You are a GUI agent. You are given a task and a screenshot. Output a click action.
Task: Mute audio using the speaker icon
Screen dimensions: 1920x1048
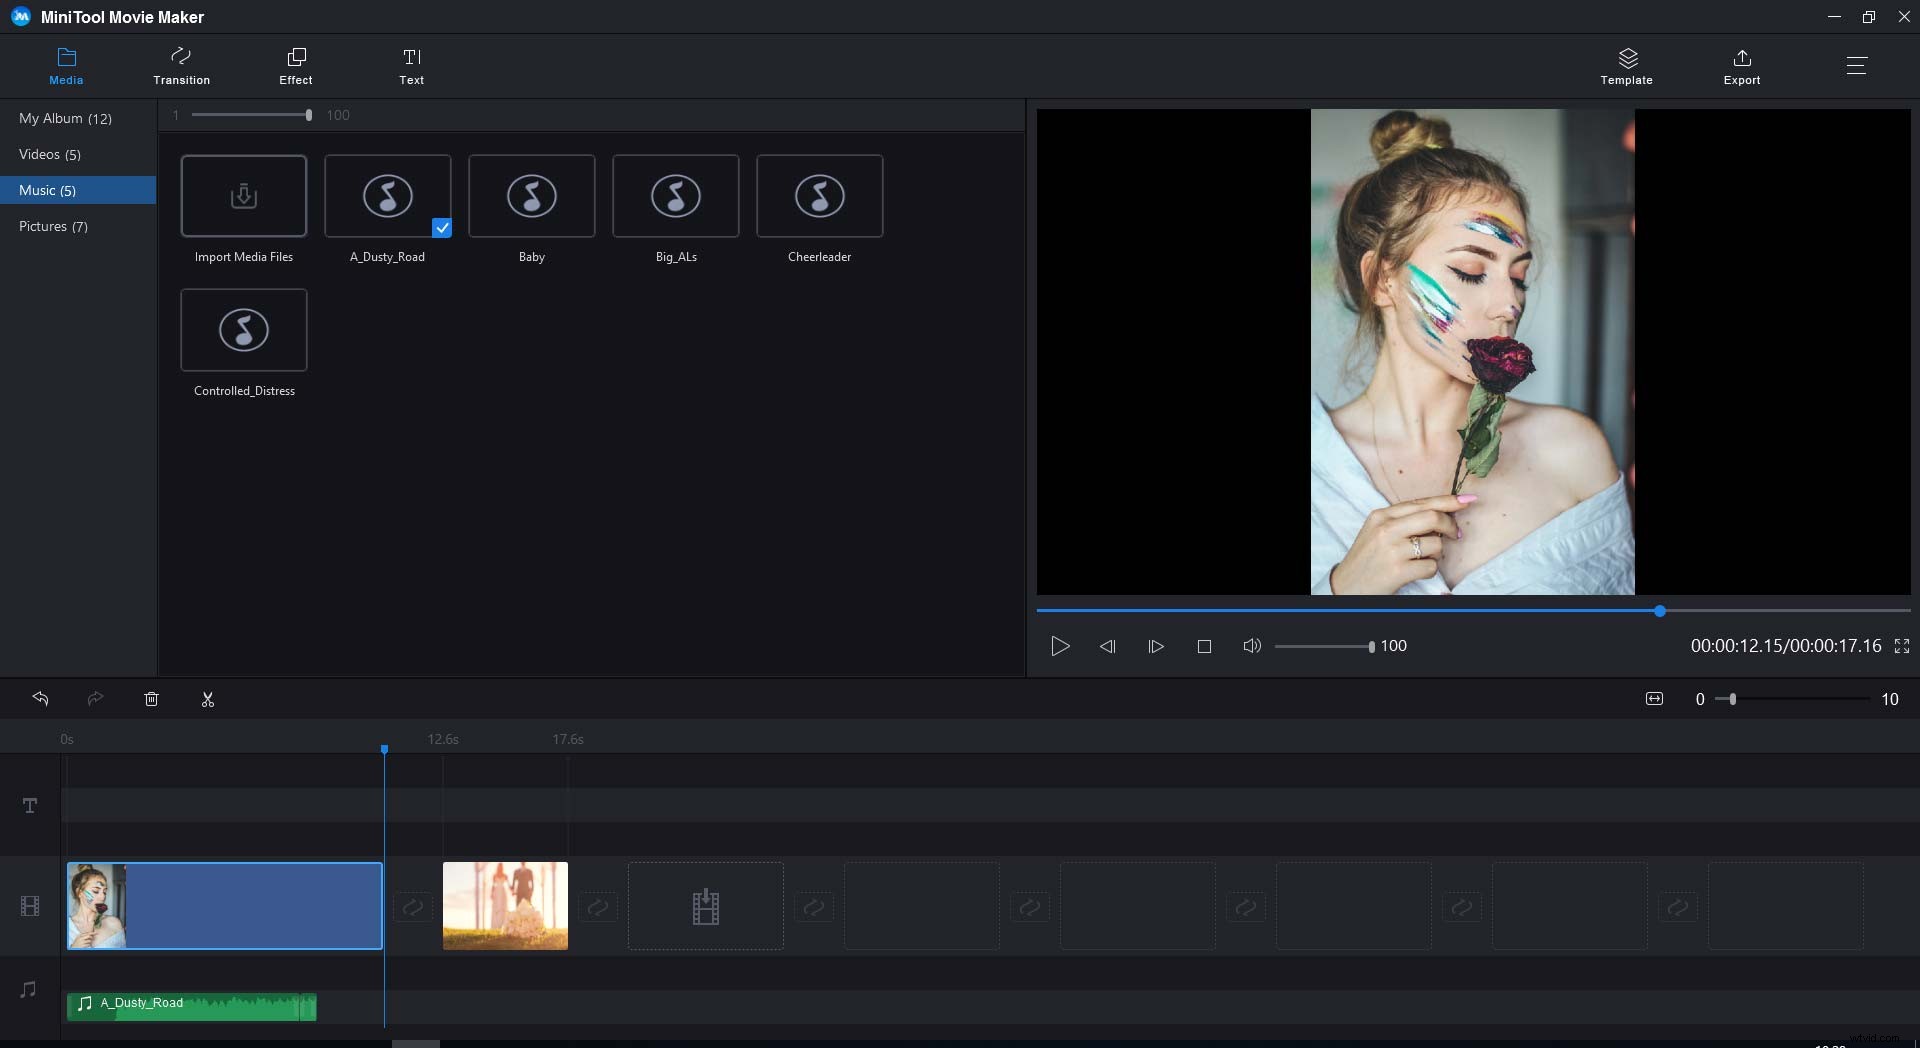pos(1251,646)
